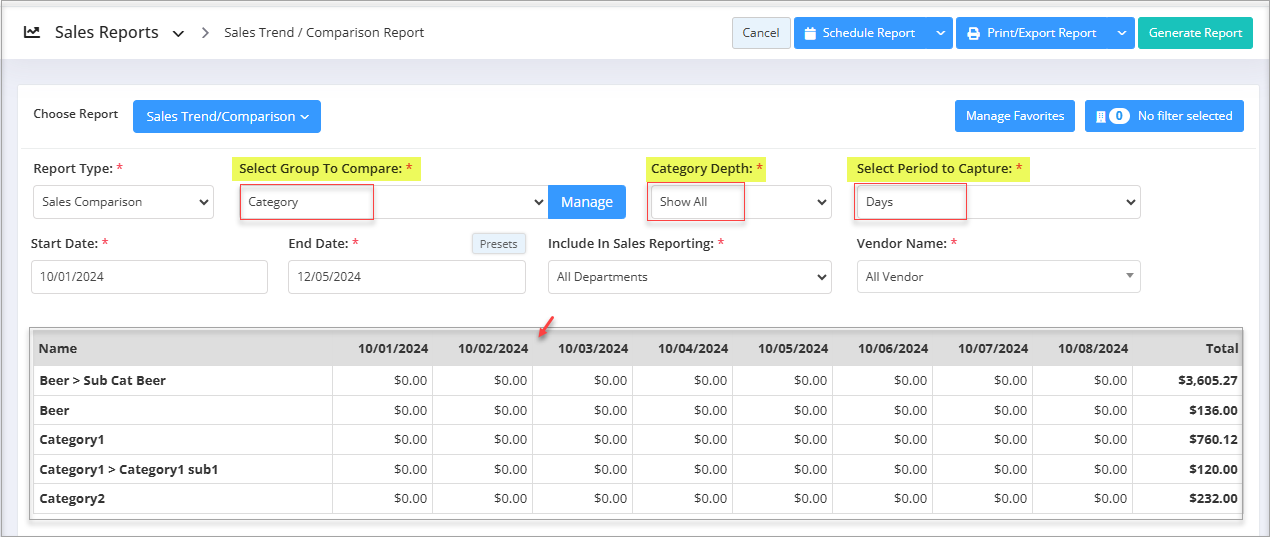This screenshot has width=1270, height=537.
Task: Select the Category1 > Category1 sub1 row name
Action: tap(129, 469)
